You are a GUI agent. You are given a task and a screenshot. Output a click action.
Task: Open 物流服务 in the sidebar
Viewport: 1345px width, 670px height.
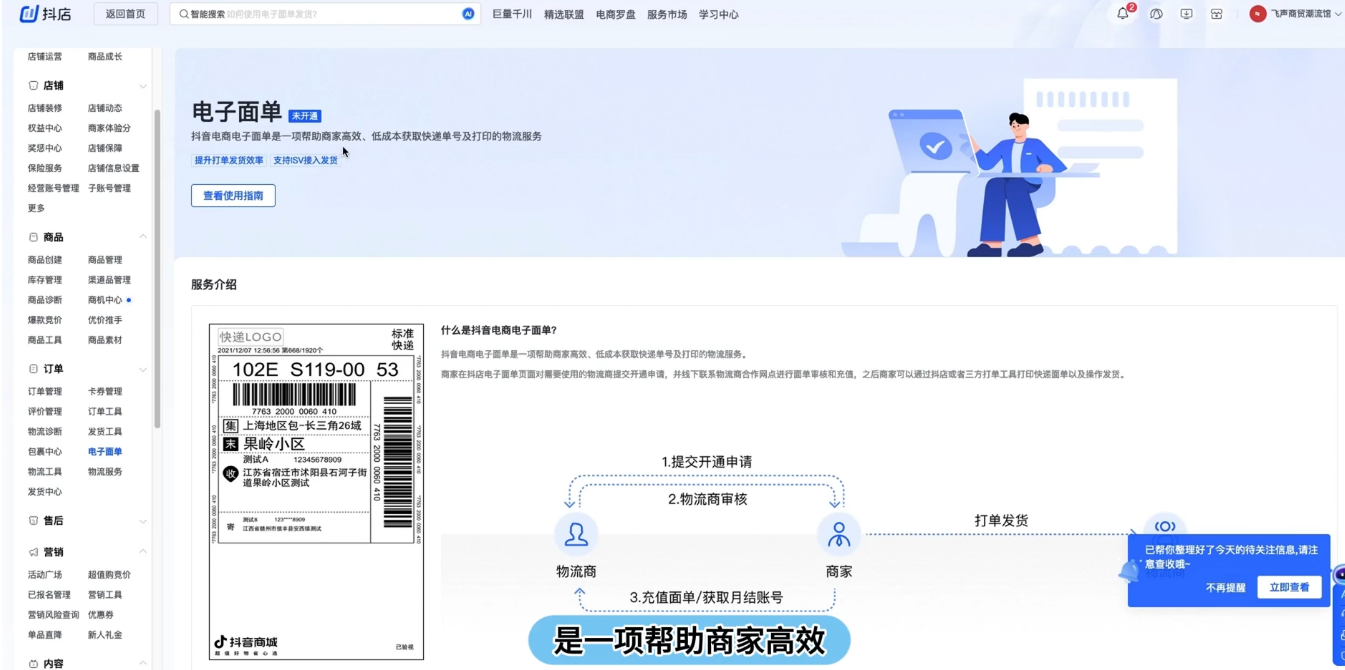(x=105, y=472)
